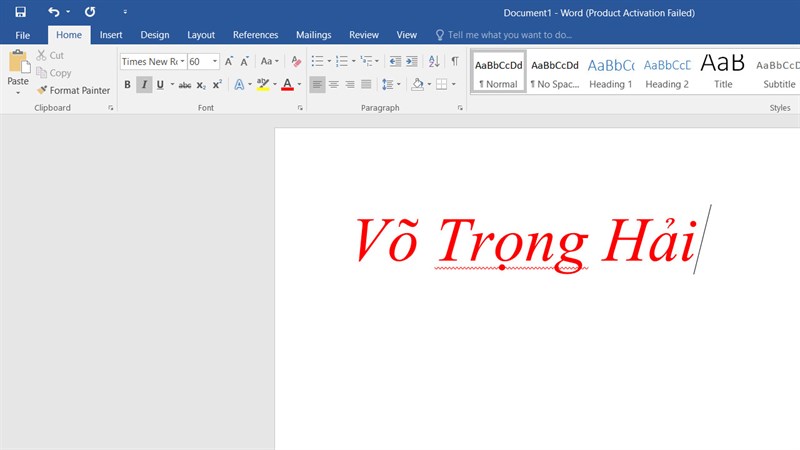Apply the Title style

(723, 71)
